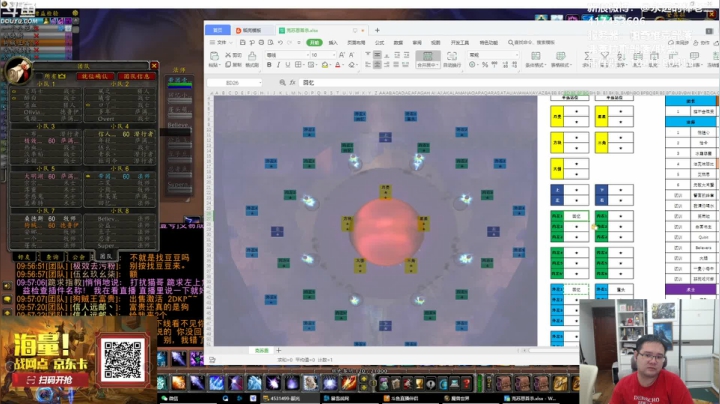This screenshot has height=404, width=720.
Task: Open the 插入 ribbon tab
Action: pyautogui.click(x=333, y=42)
